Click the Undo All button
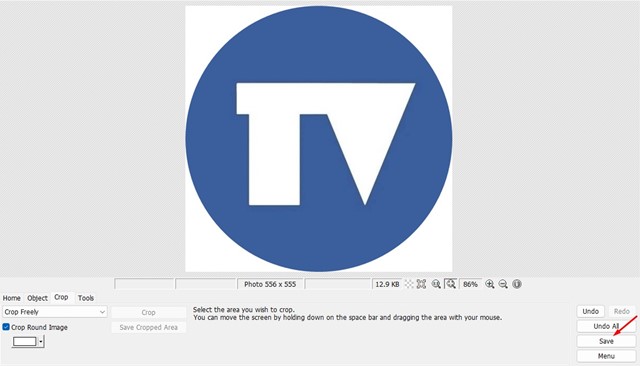This screenshot has height=366, width=640. tap(606, 326)
